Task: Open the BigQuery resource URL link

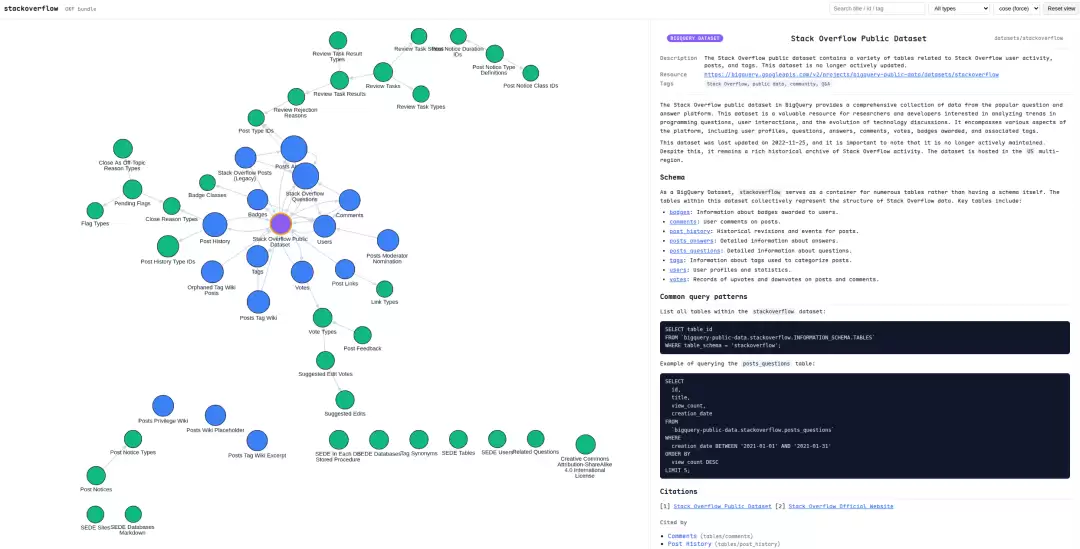Action: 851,74
